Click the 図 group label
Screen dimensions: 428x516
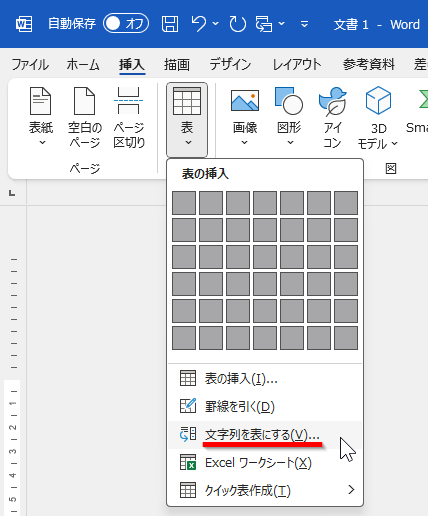(x=391, y=169)
